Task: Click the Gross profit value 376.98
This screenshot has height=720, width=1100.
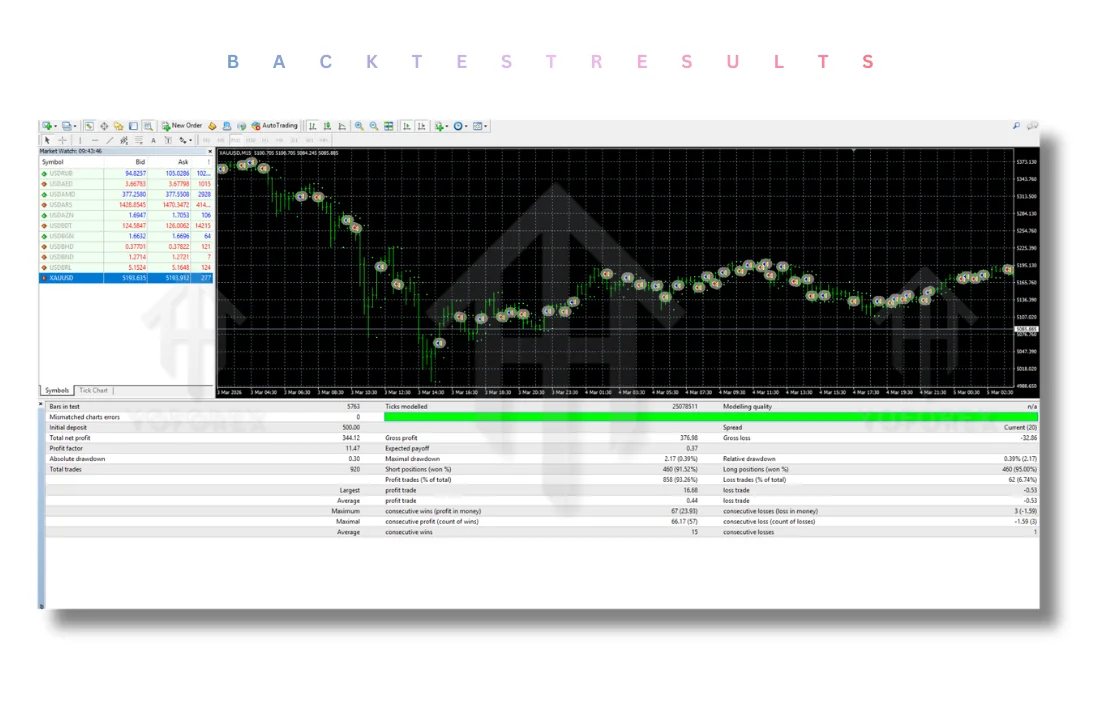Action: pyautogui.click(x=689, y=438)
